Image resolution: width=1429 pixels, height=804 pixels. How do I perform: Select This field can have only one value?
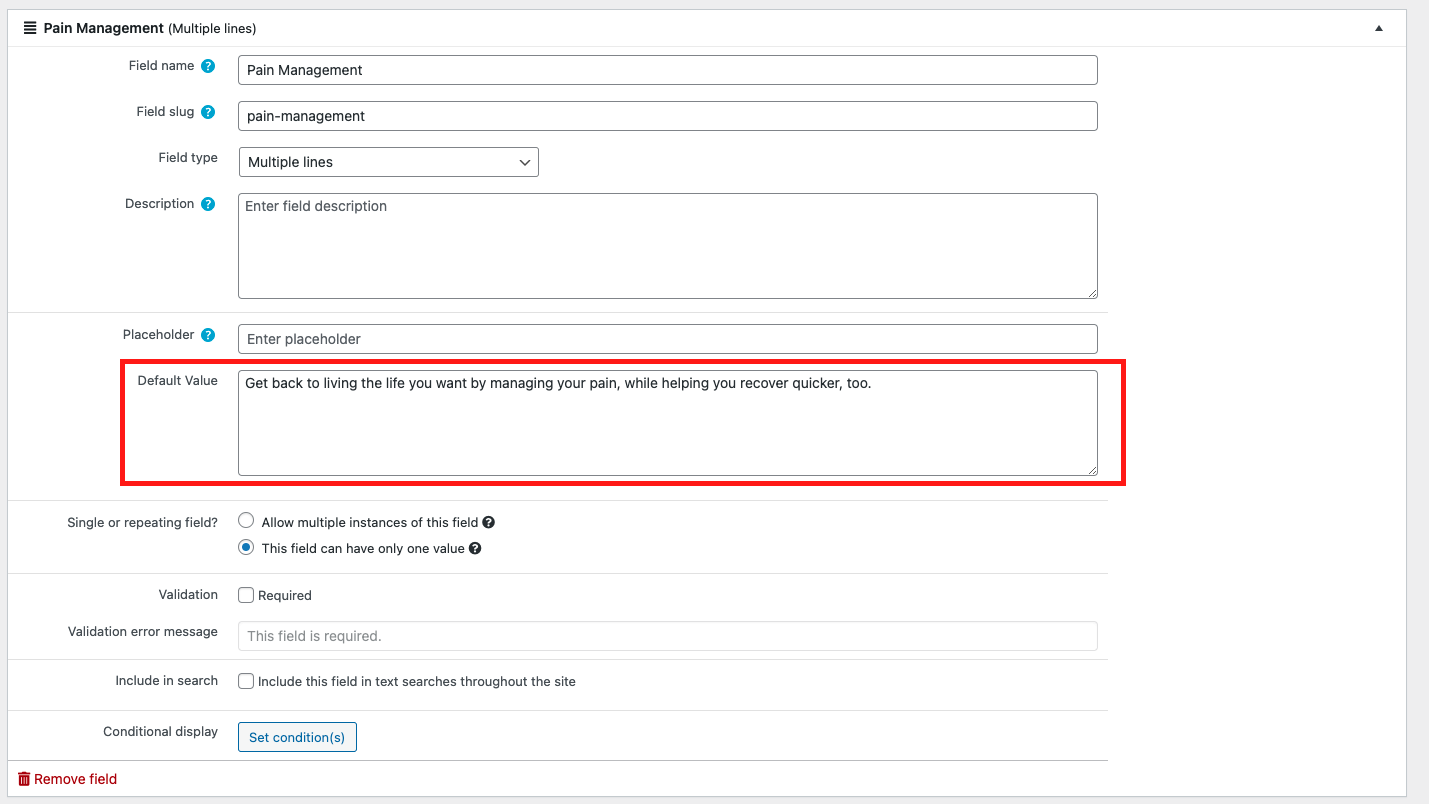(246, 548)
